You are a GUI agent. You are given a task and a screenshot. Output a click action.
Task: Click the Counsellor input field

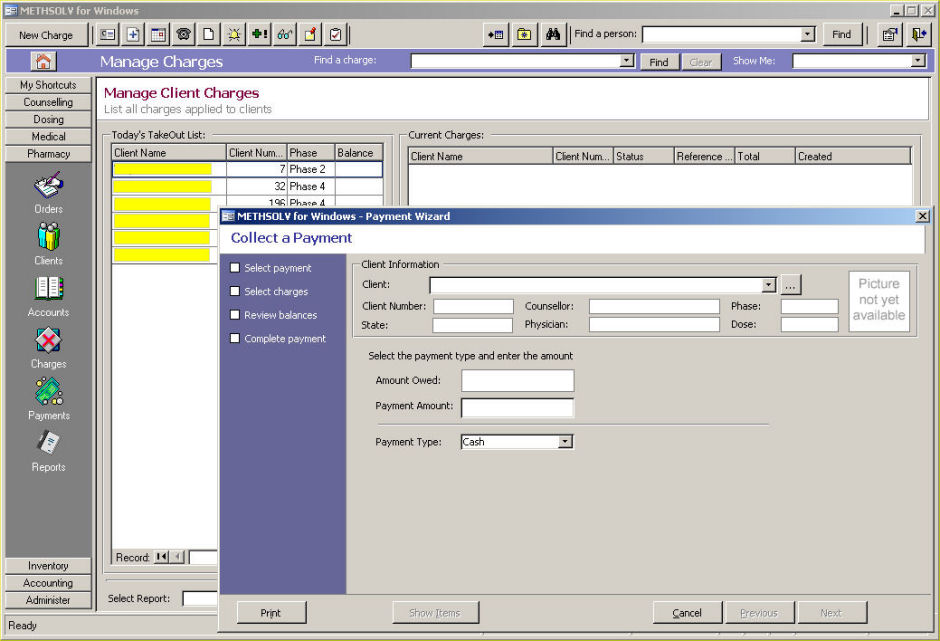click(654, 306)
